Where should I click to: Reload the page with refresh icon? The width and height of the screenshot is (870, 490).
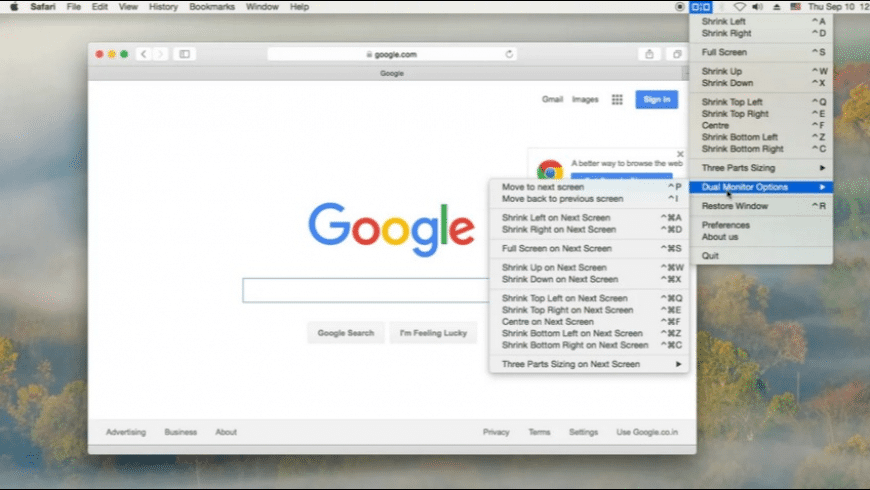(x=509, y=54)
